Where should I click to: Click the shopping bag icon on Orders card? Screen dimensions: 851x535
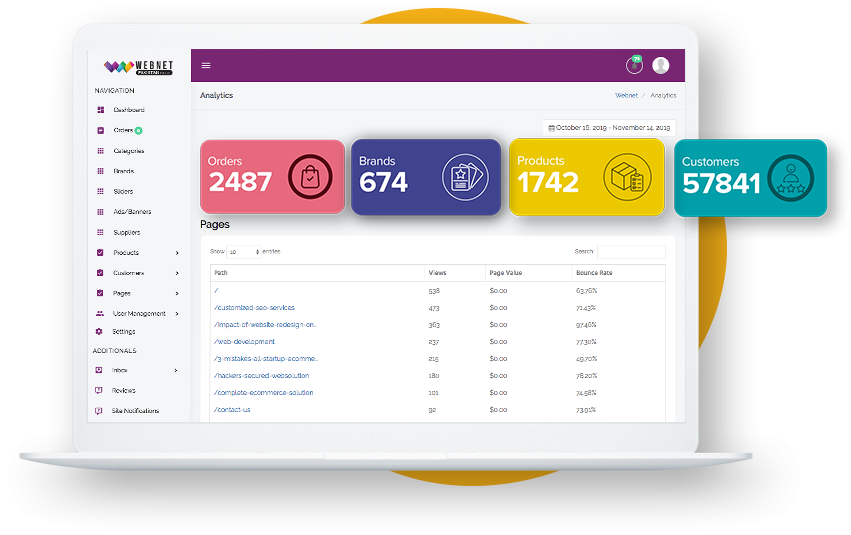(x=310, y=177)
